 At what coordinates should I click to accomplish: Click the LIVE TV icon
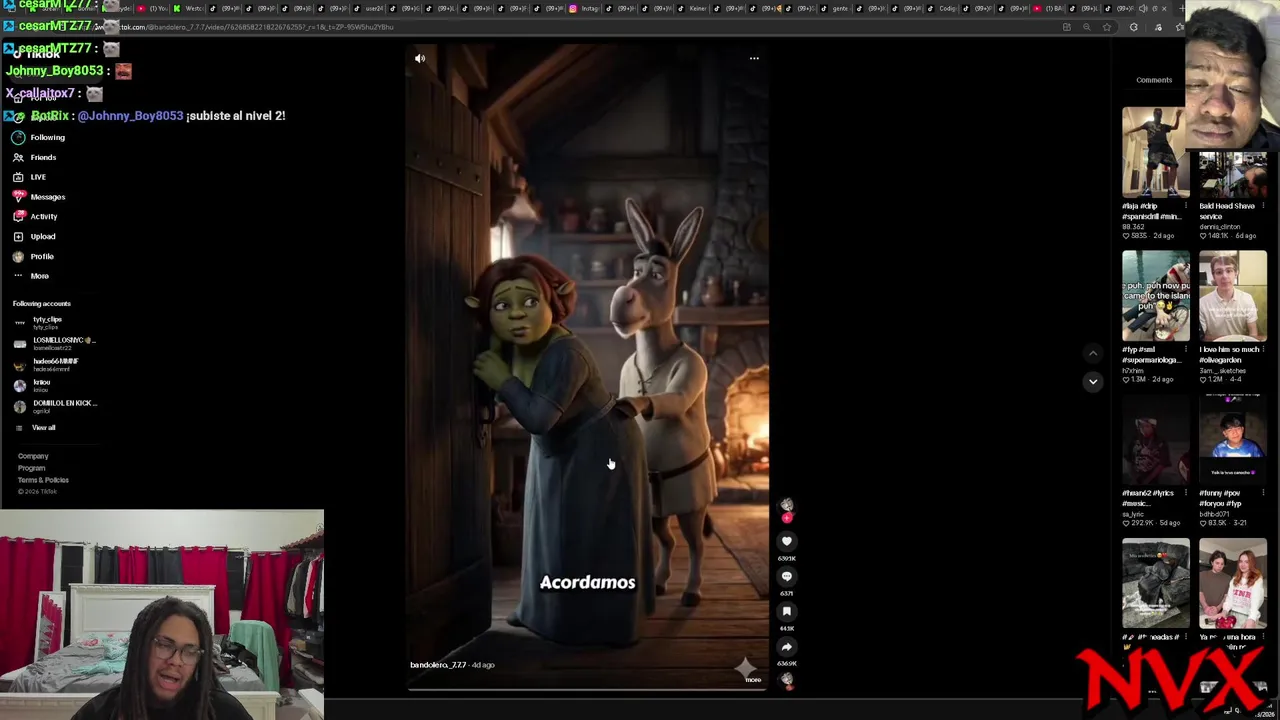coord(18,177)
